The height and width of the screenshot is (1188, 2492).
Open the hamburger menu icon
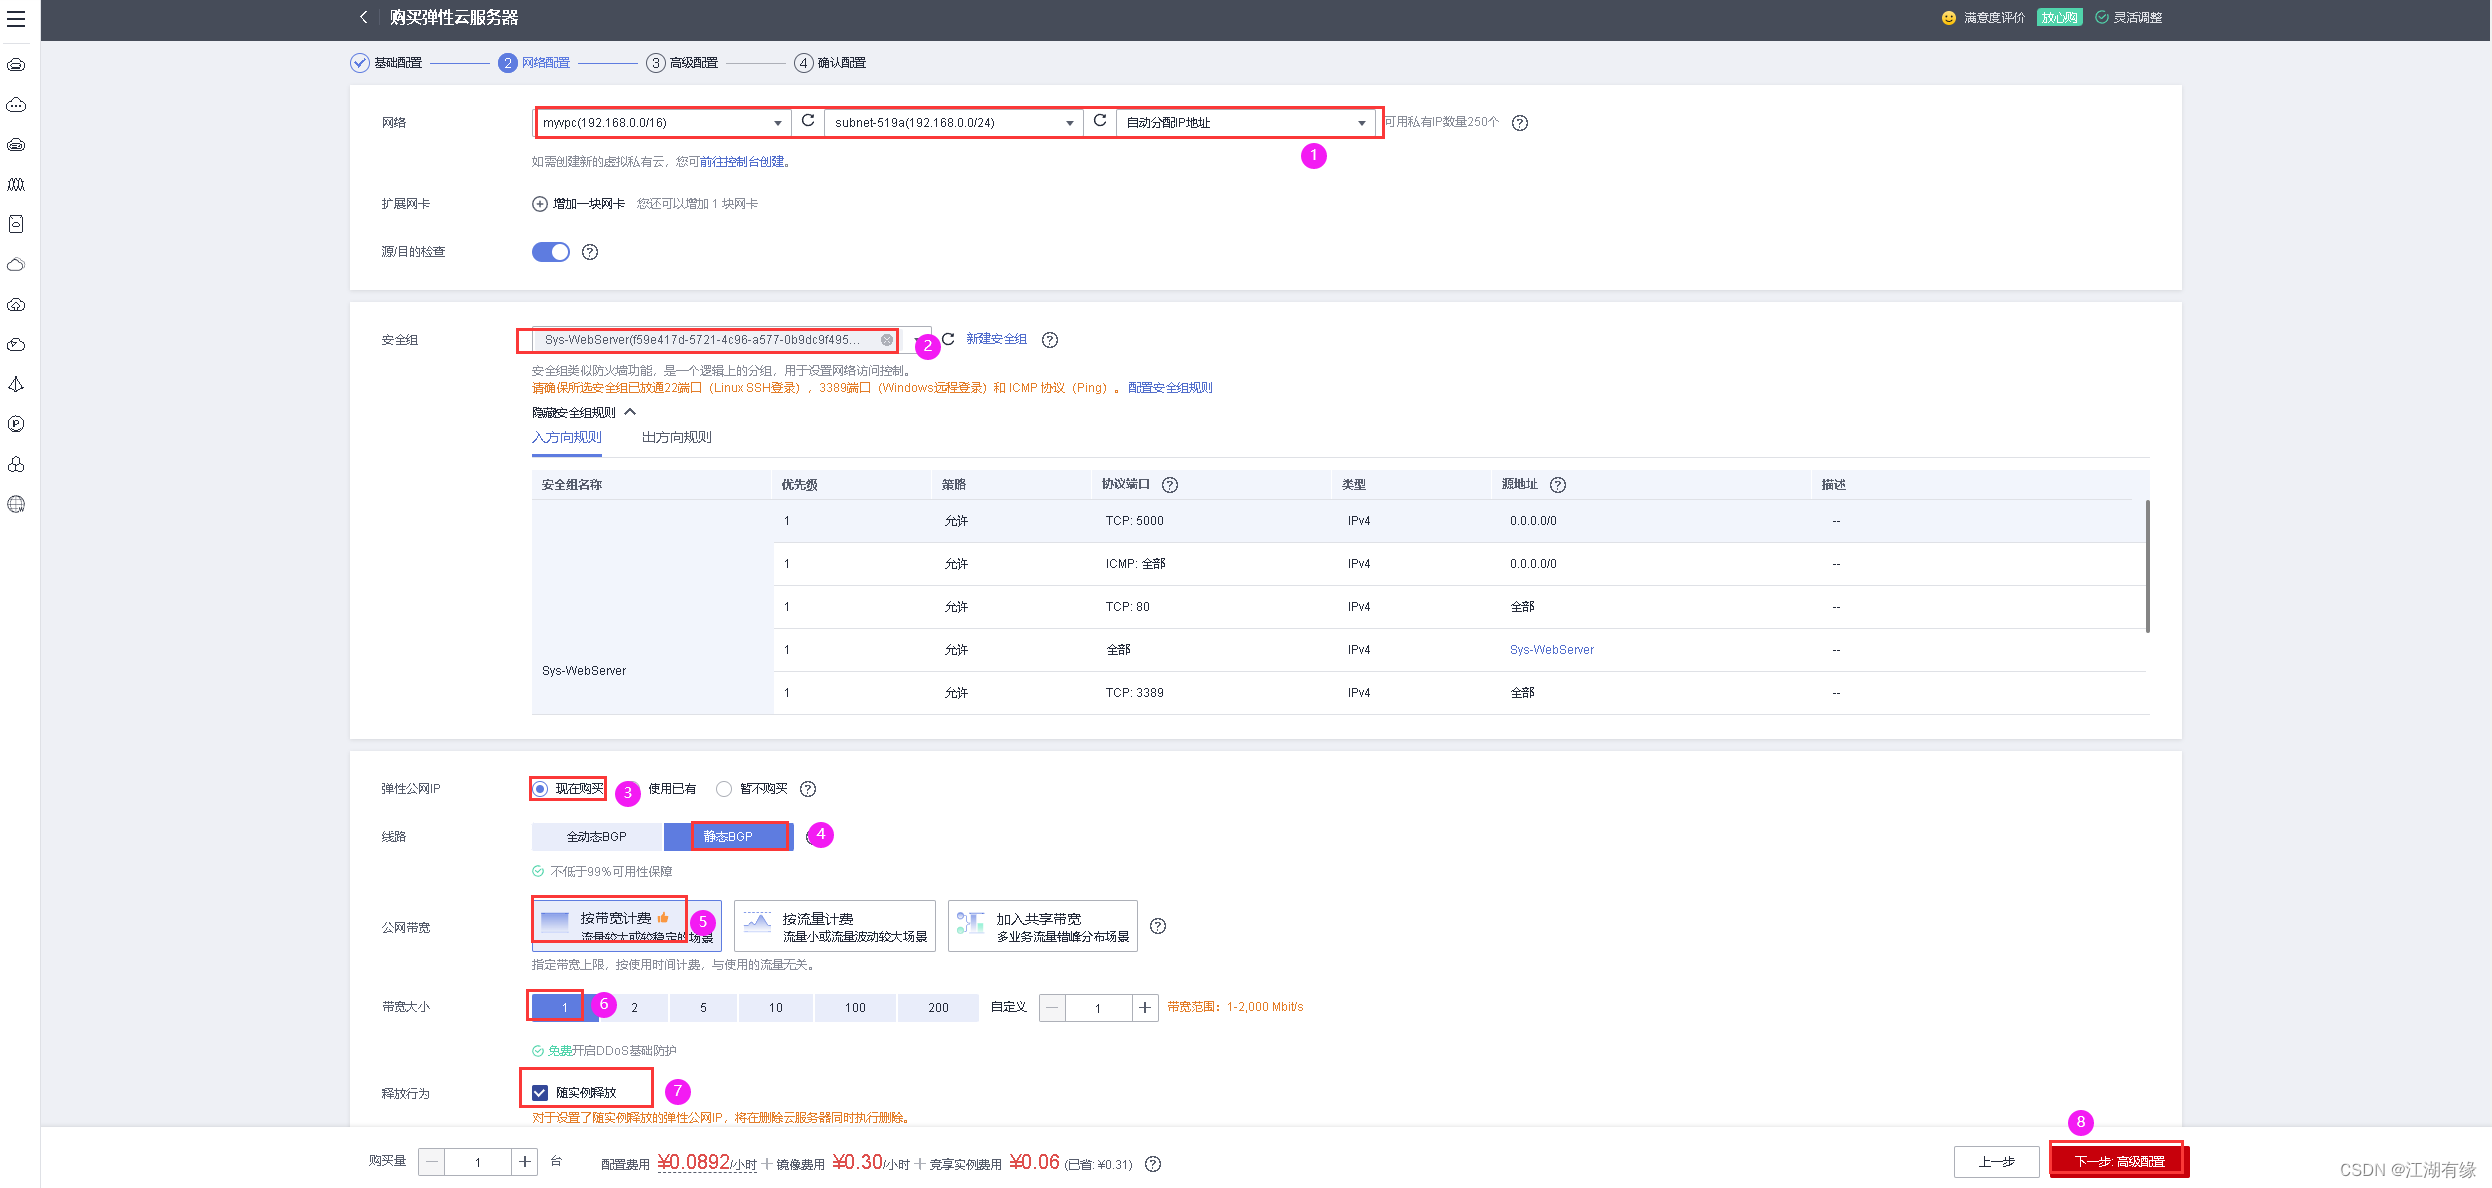click(16, 19)
